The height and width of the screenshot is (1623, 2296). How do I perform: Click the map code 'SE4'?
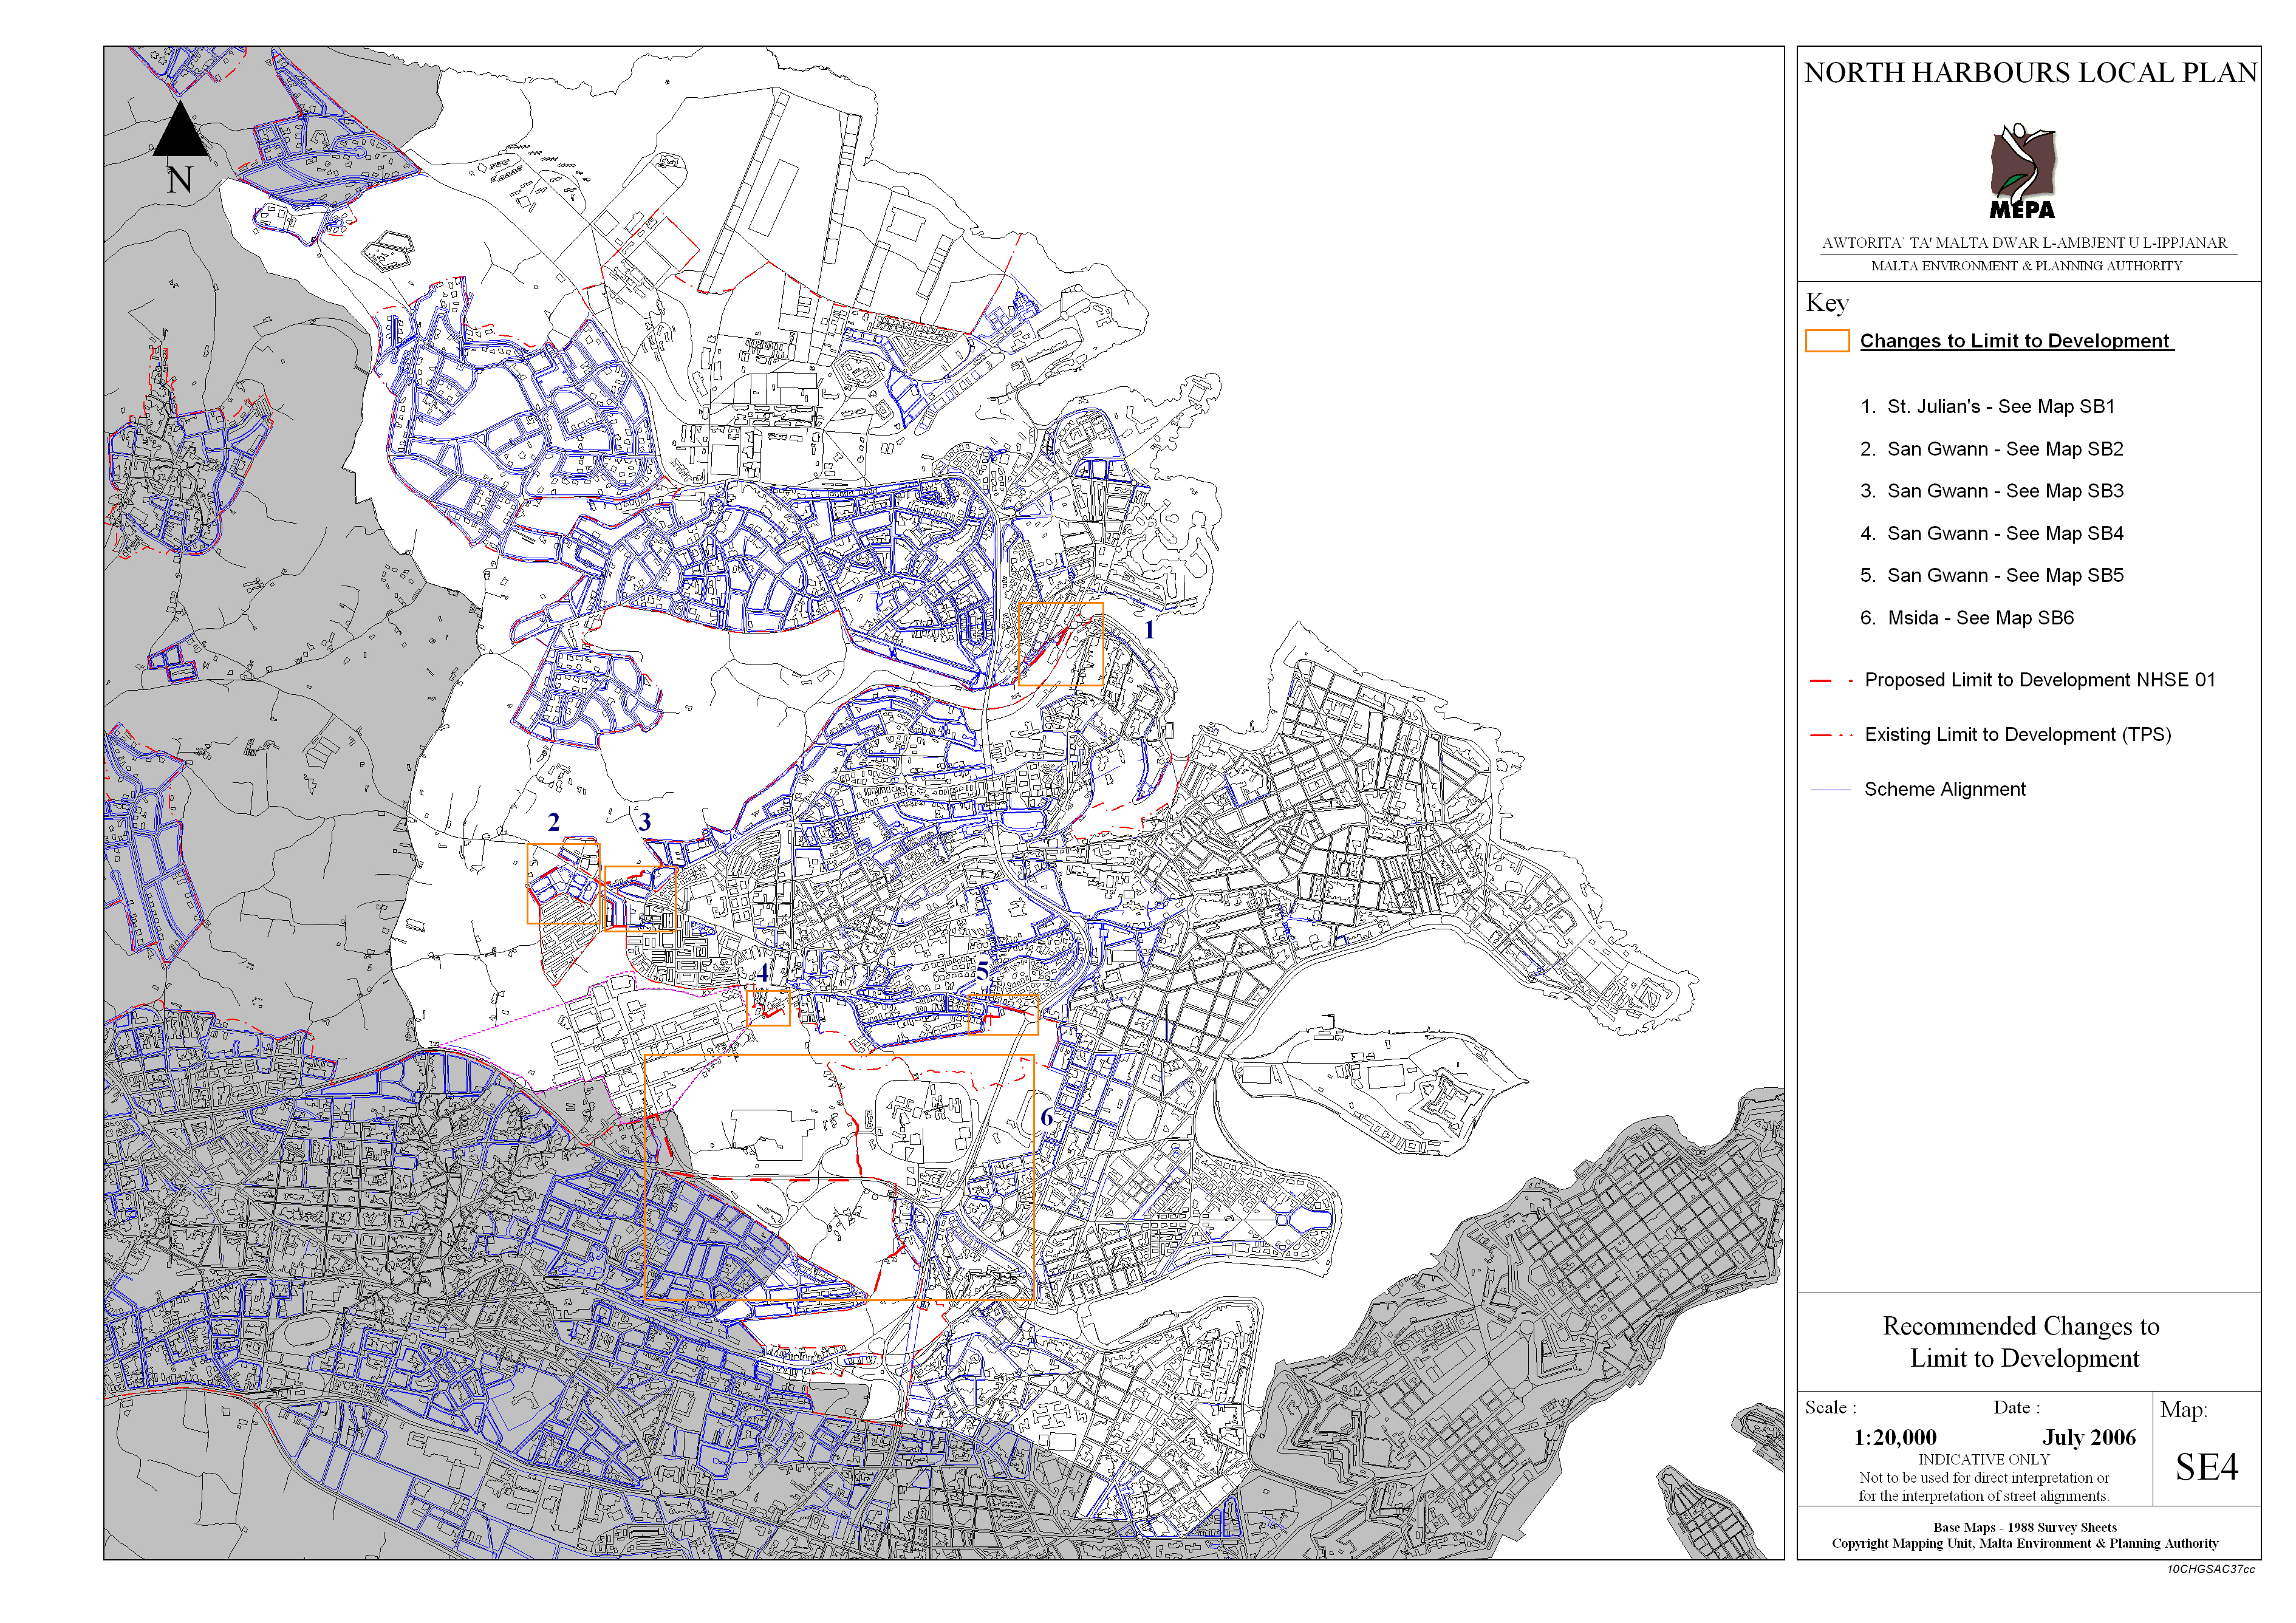[2206, 1467]
